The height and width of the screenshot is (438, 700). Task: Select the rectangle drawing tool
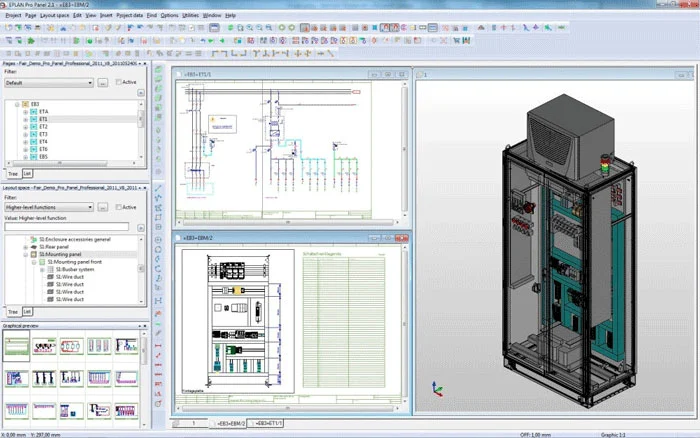pyautogui.click(x=158, y=217)
